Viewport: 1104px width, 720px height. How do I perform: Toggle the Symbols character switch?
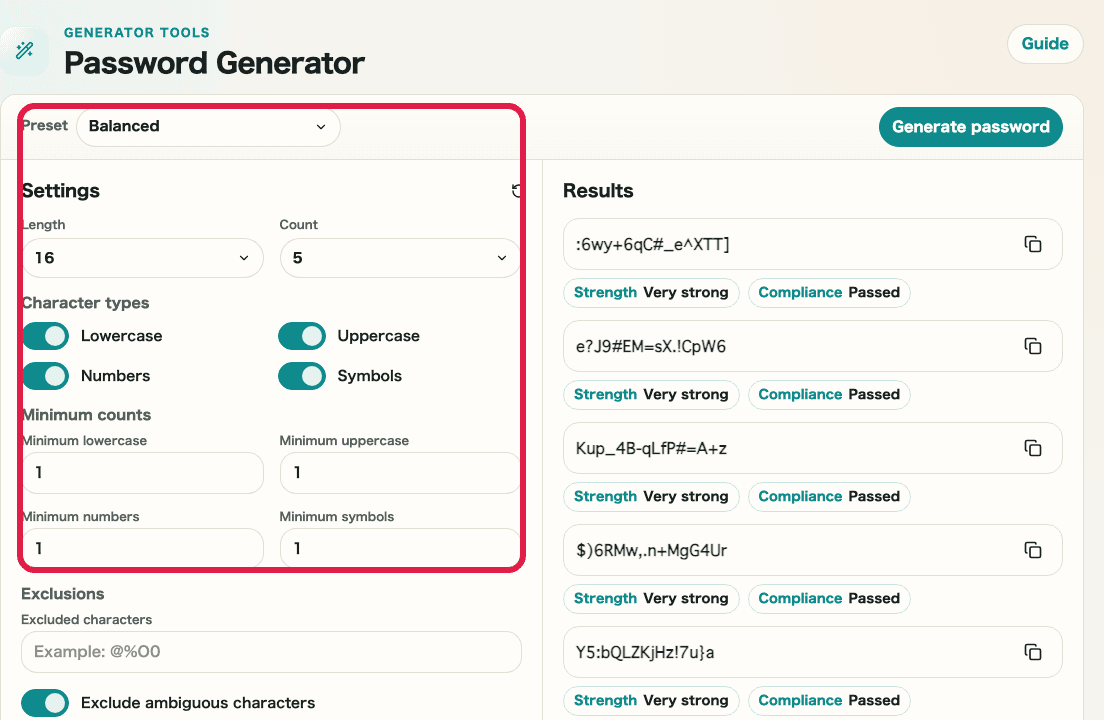coord(302,376)
